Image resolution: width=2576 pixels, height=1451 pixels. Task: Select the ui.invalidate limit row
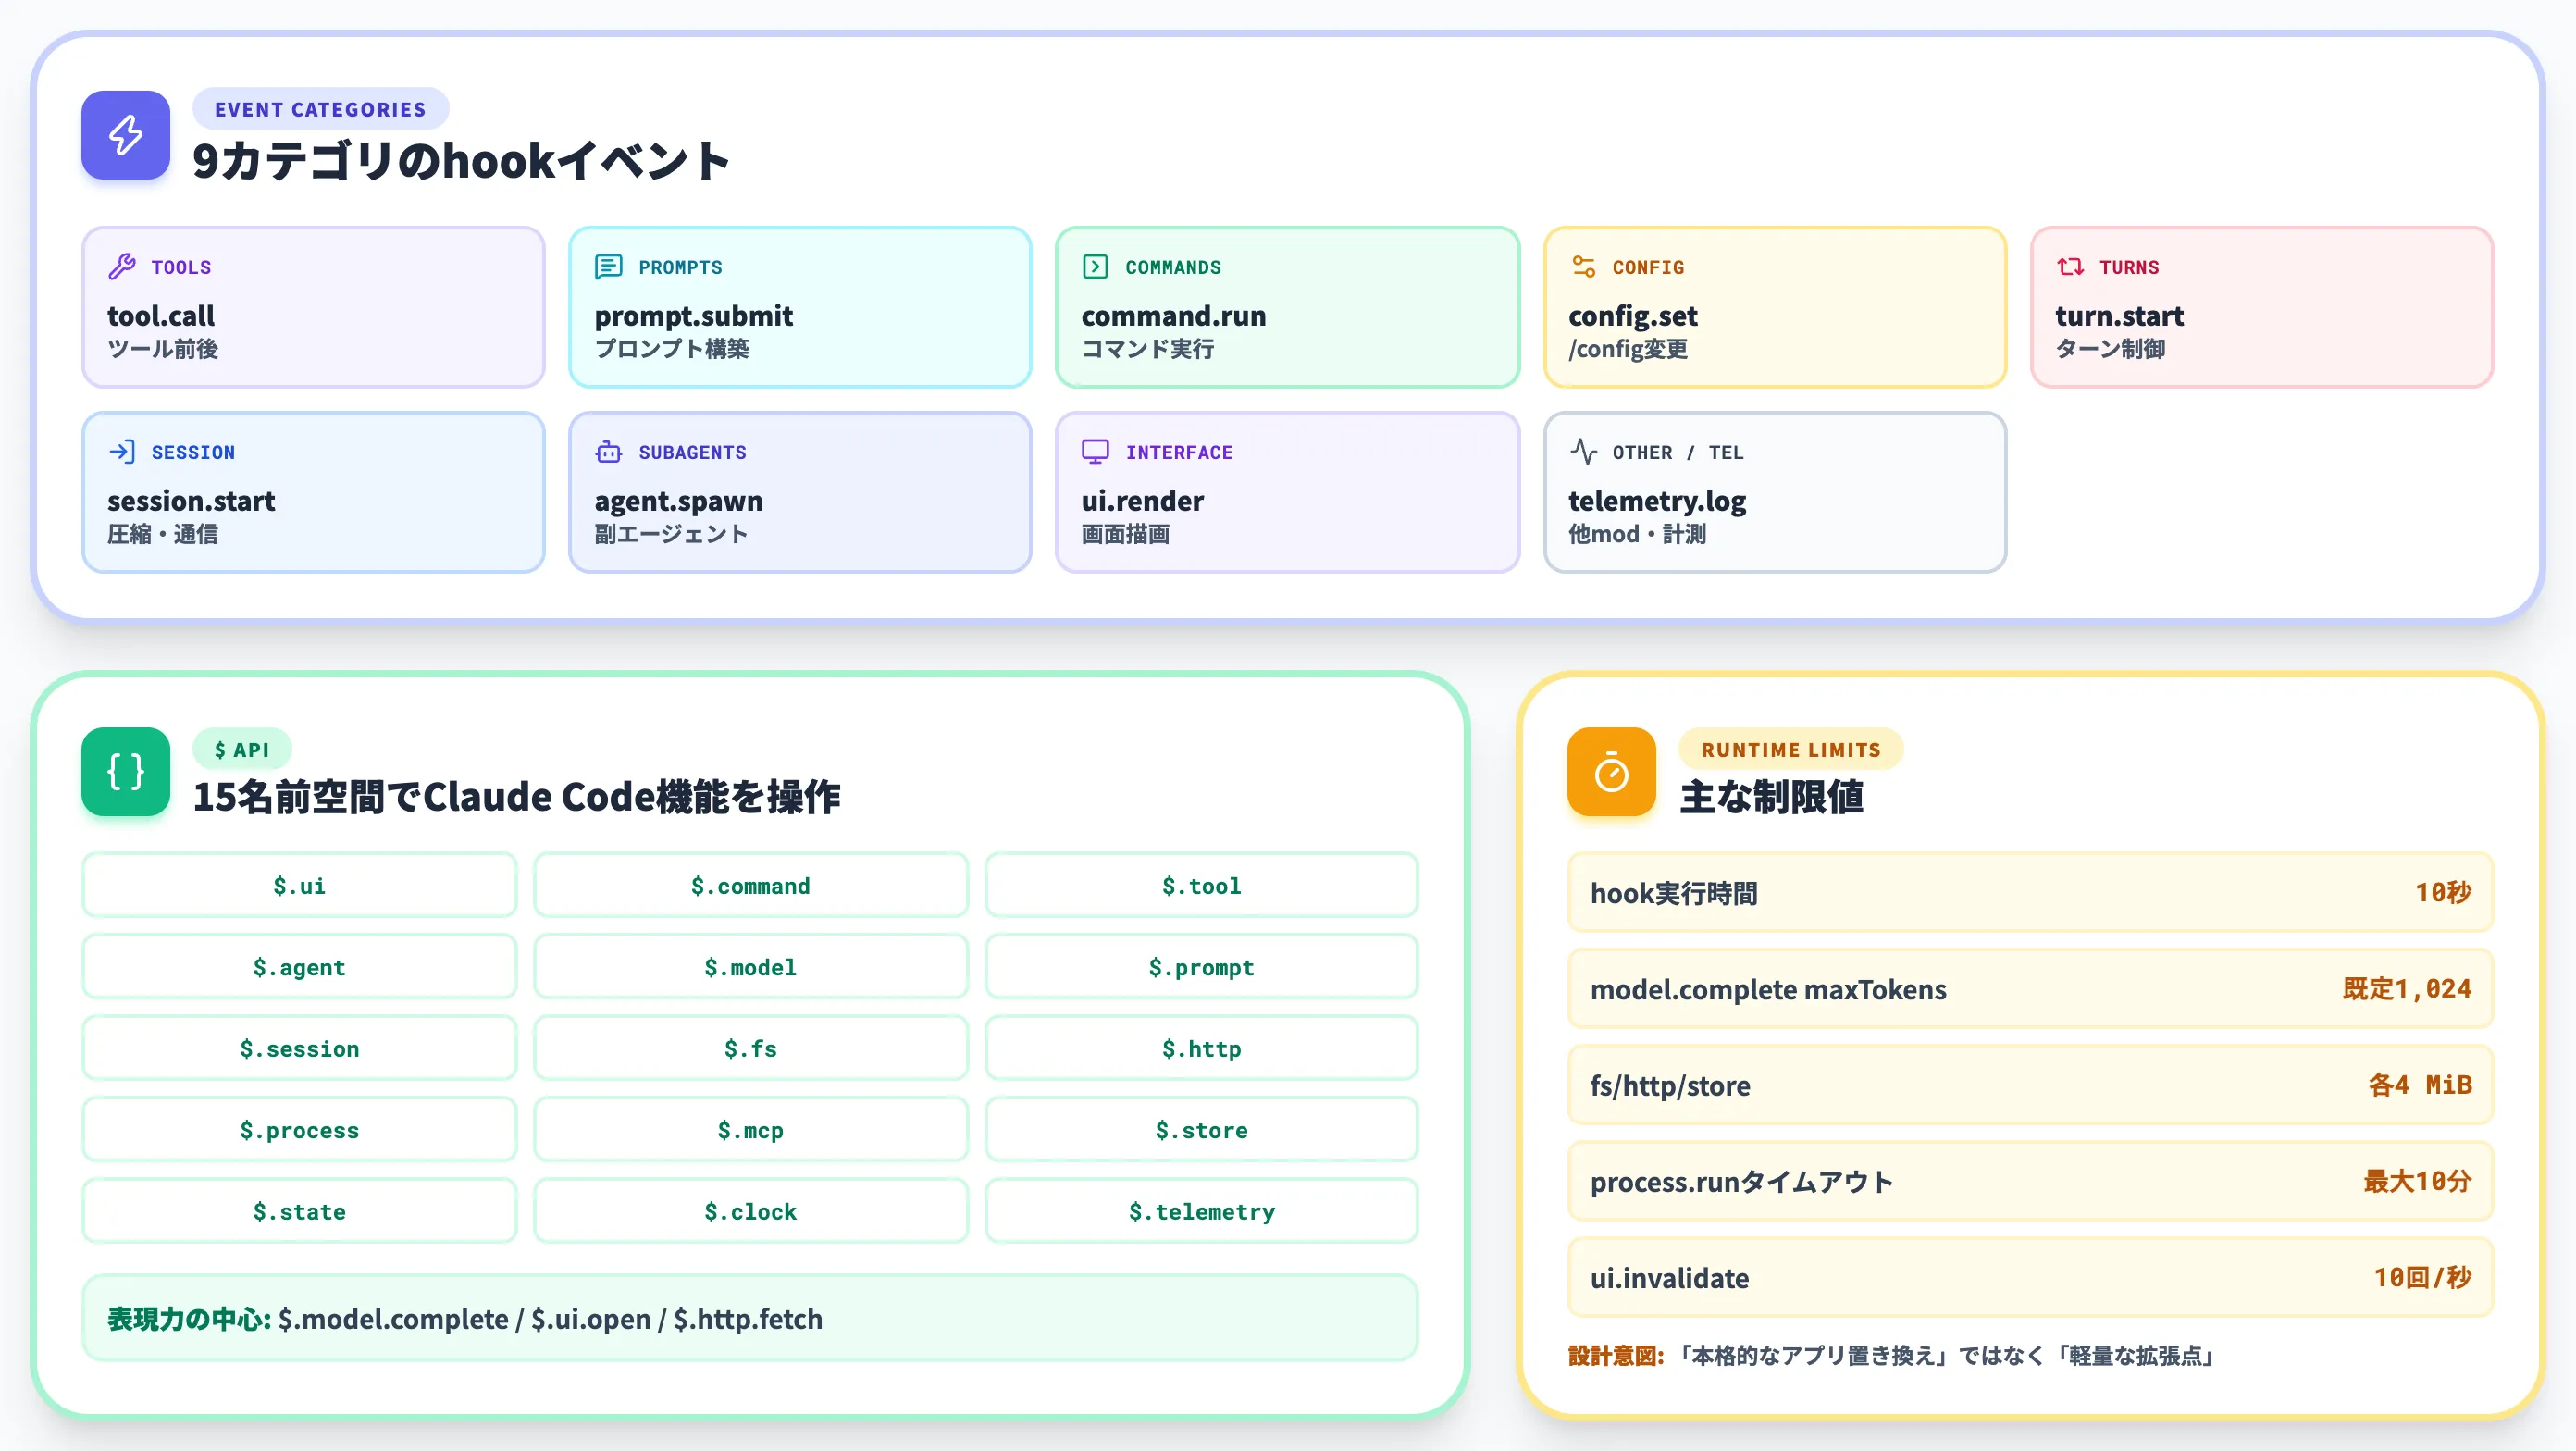tap(2030, 1277)
